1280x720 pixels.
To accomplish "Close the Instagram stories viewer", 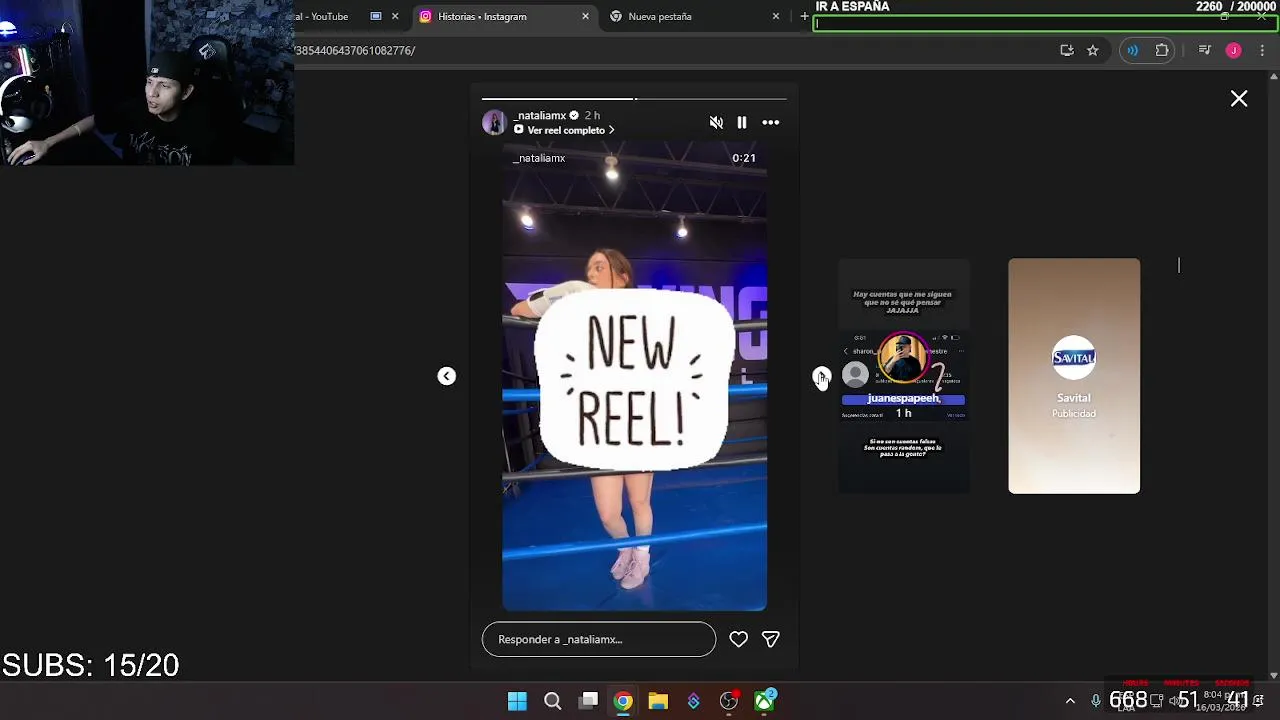I will tap(1239, 98).
